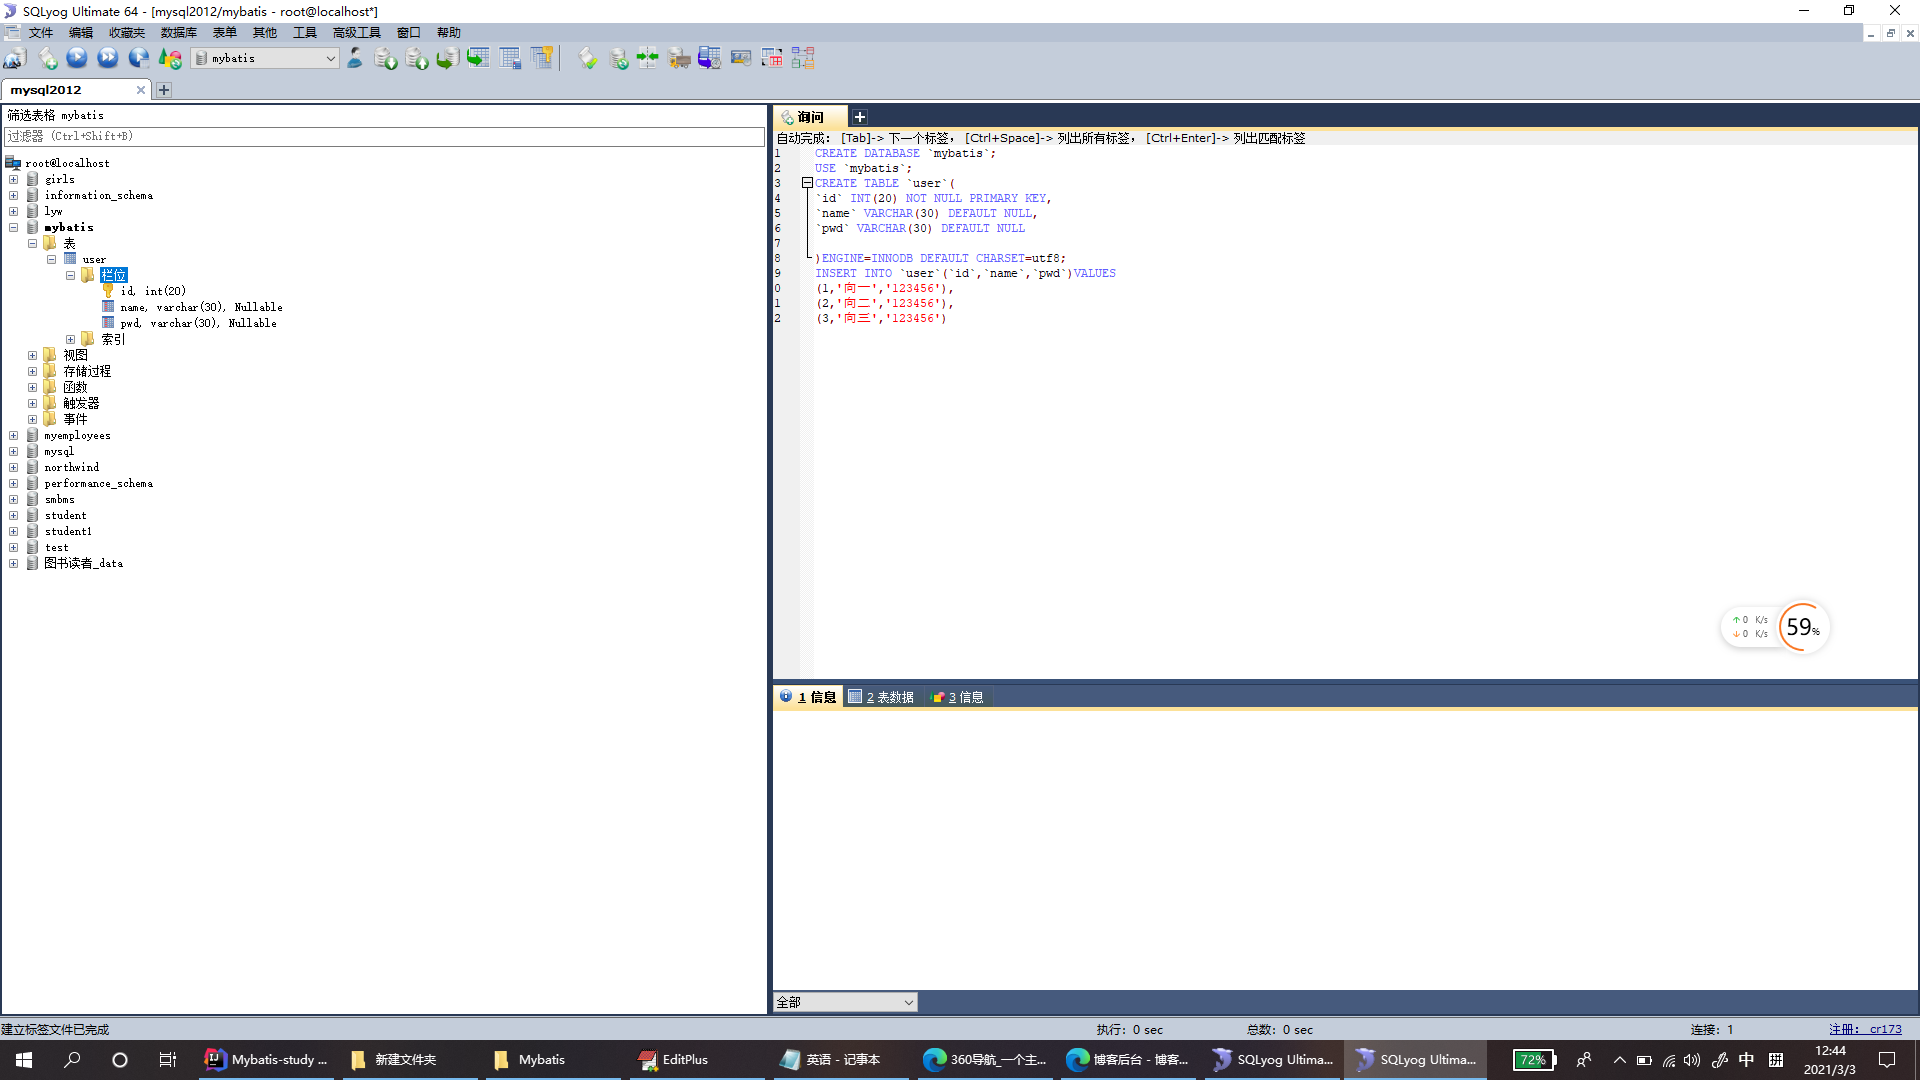Screen dimensions: 1920x1080
Task: Expand the girls database node
Action: click(x=14, y=180)
